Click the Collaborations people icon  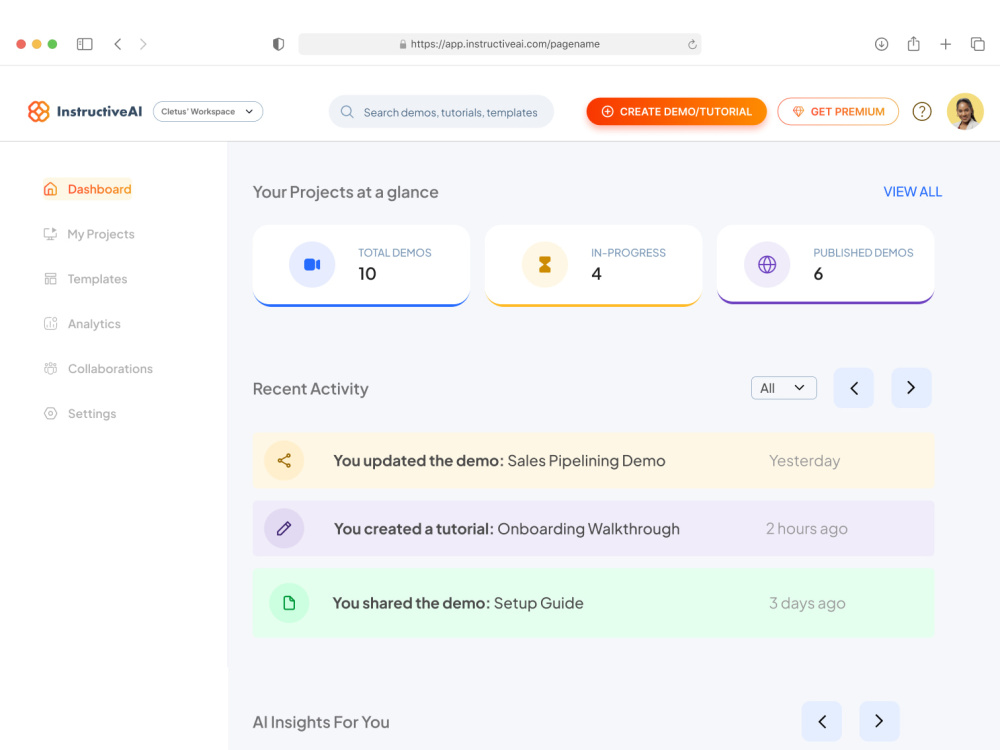tap(50, 368)
